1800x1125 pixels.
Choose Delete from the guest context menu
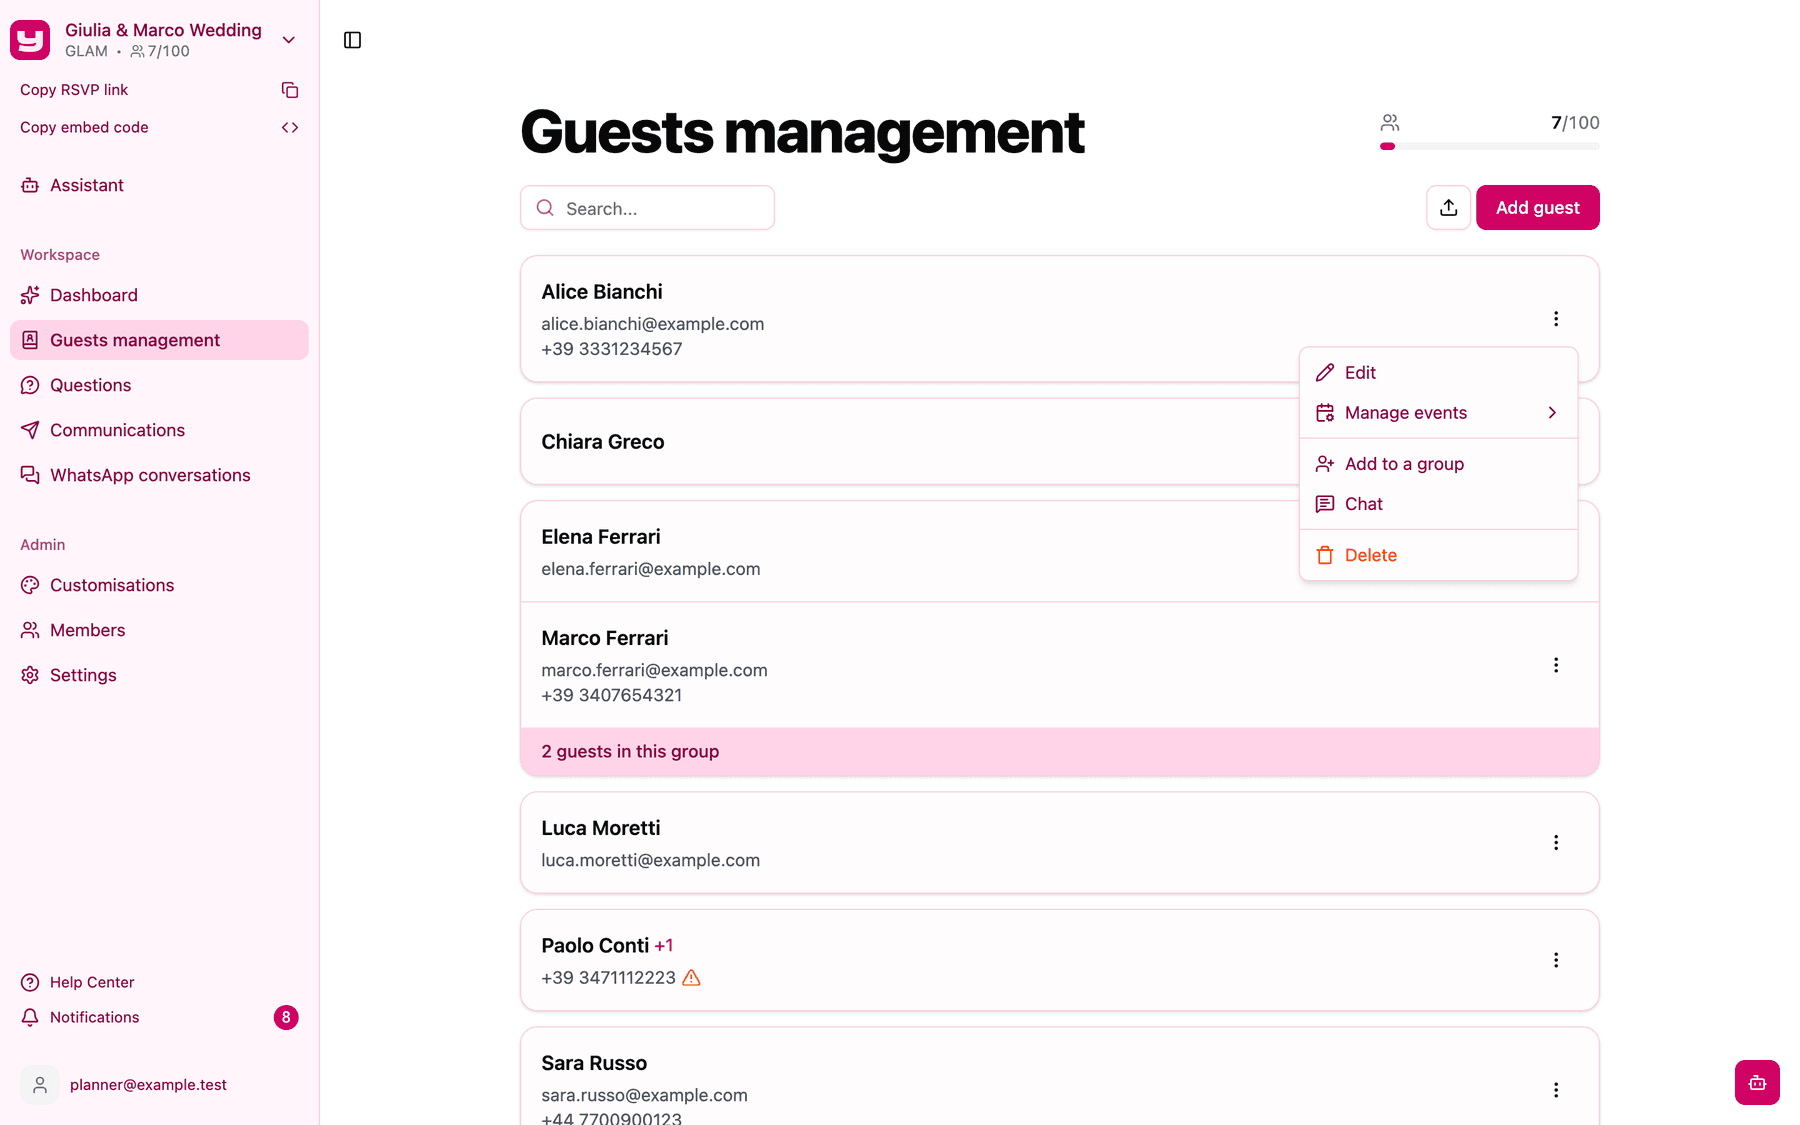1438,555
